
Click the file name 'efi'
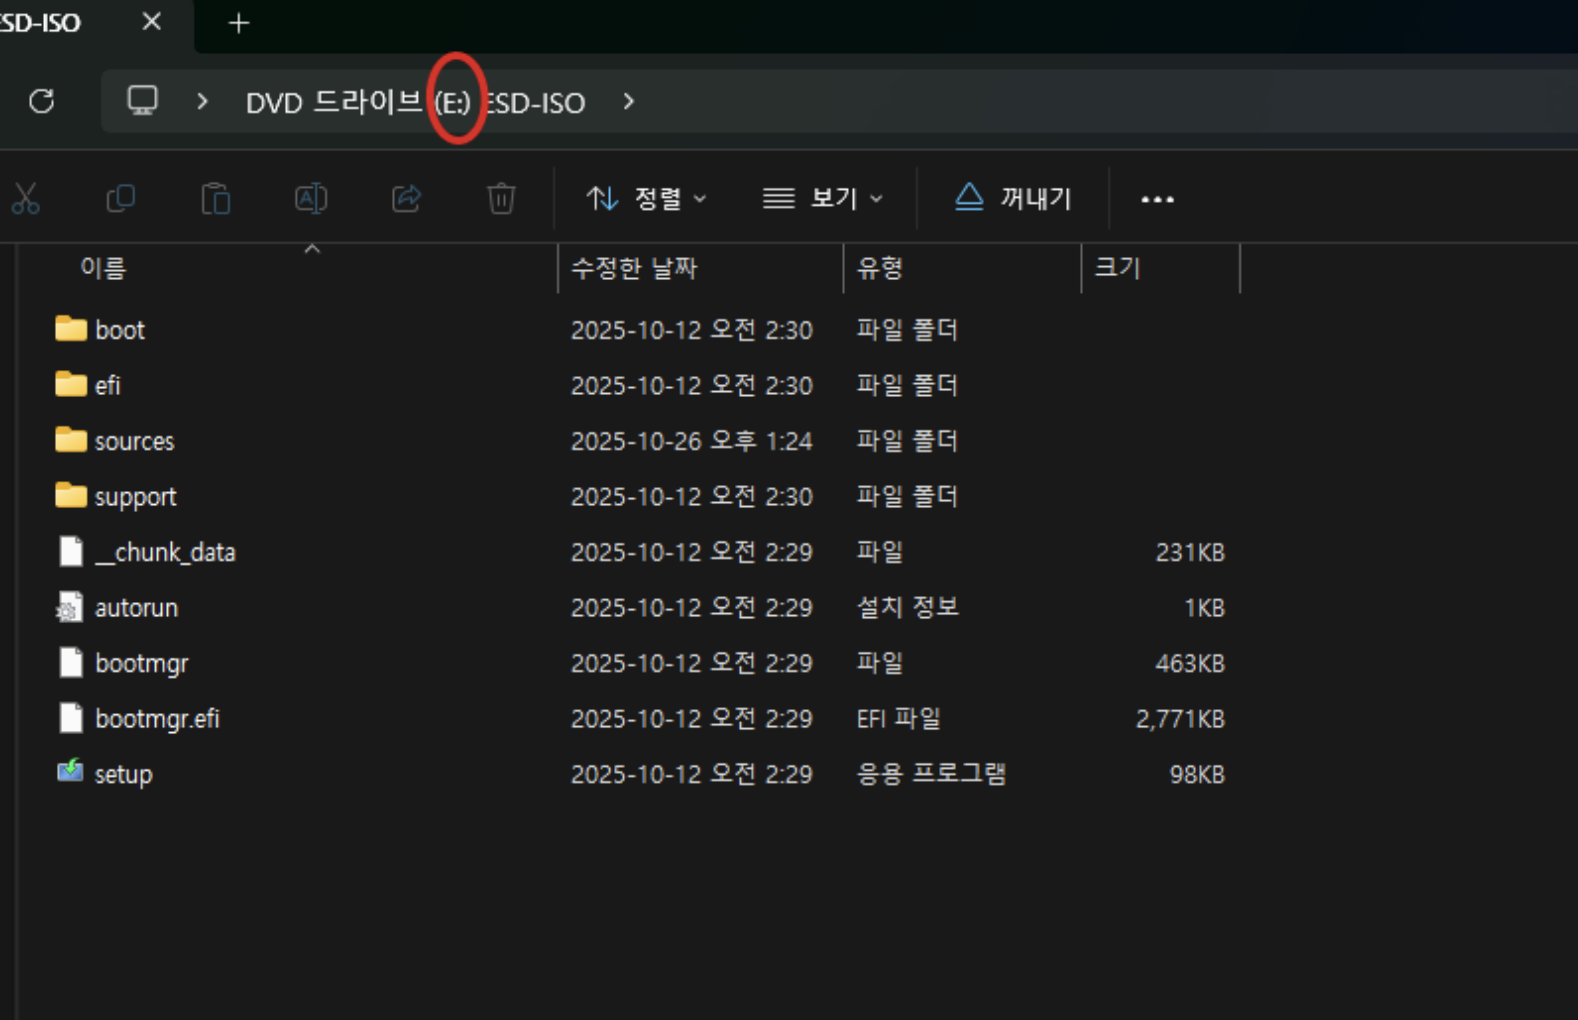coord(108,385)
